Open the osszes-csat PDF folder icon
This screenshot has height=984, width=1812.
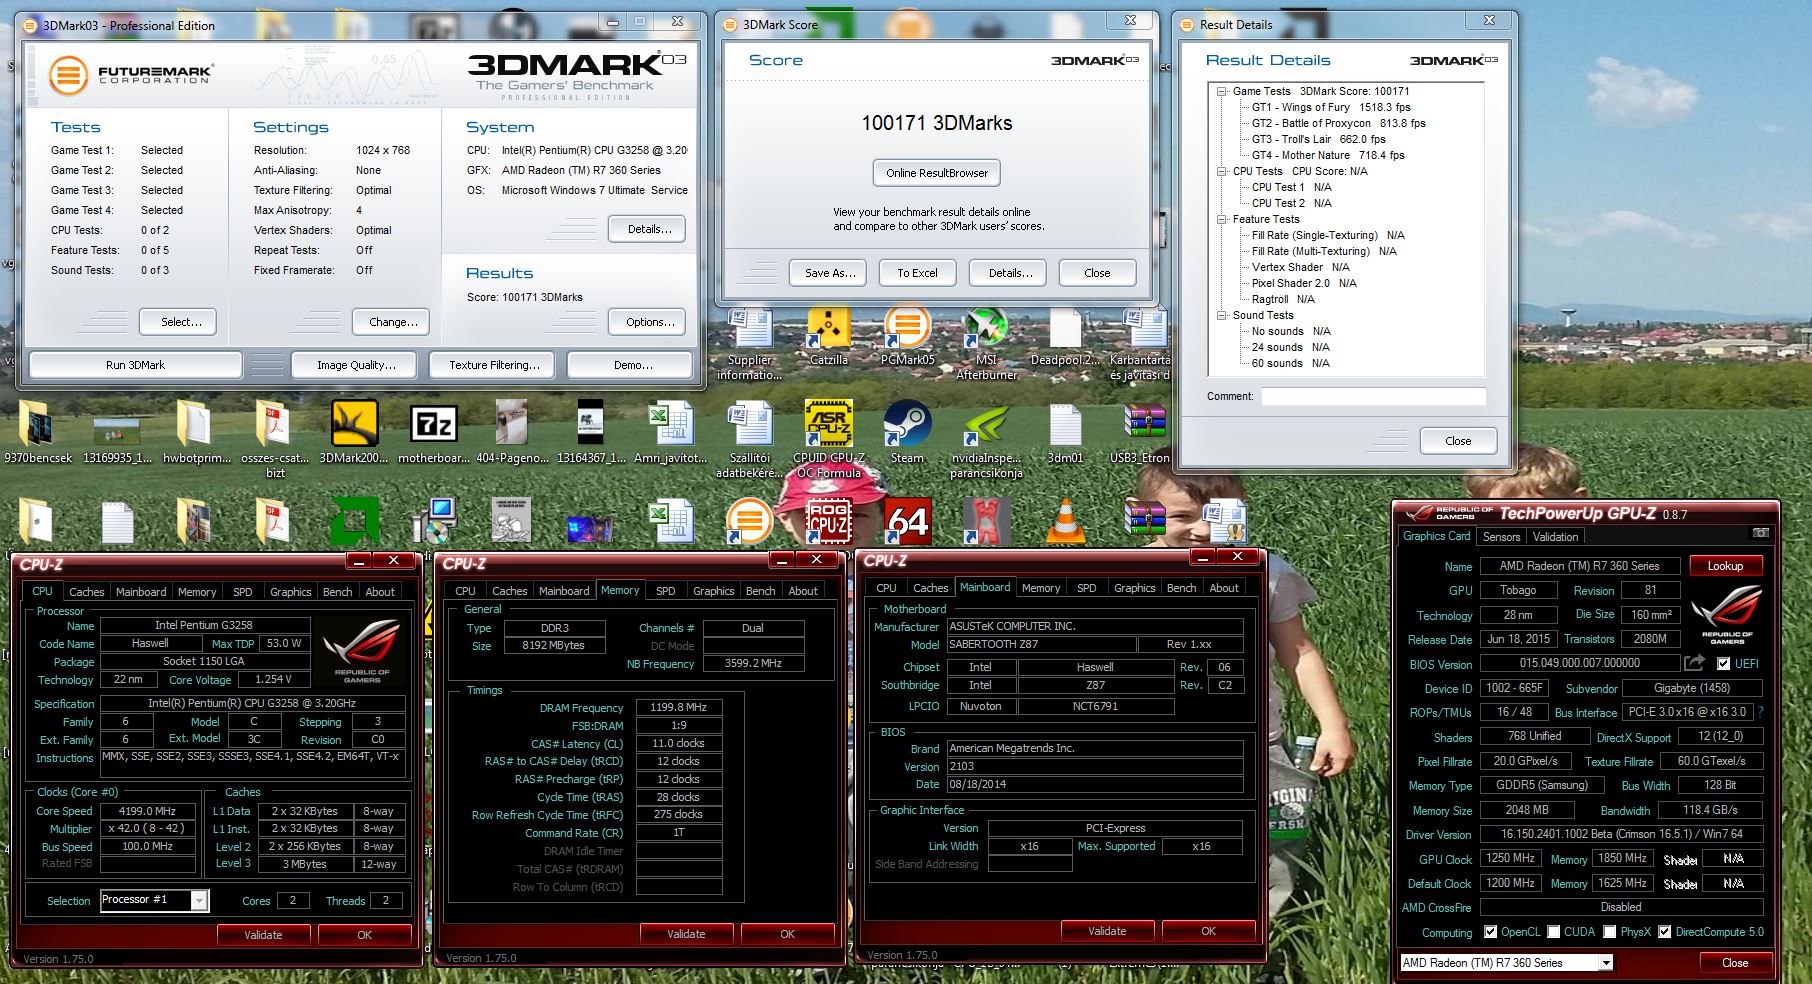click(x=275, y=438)
